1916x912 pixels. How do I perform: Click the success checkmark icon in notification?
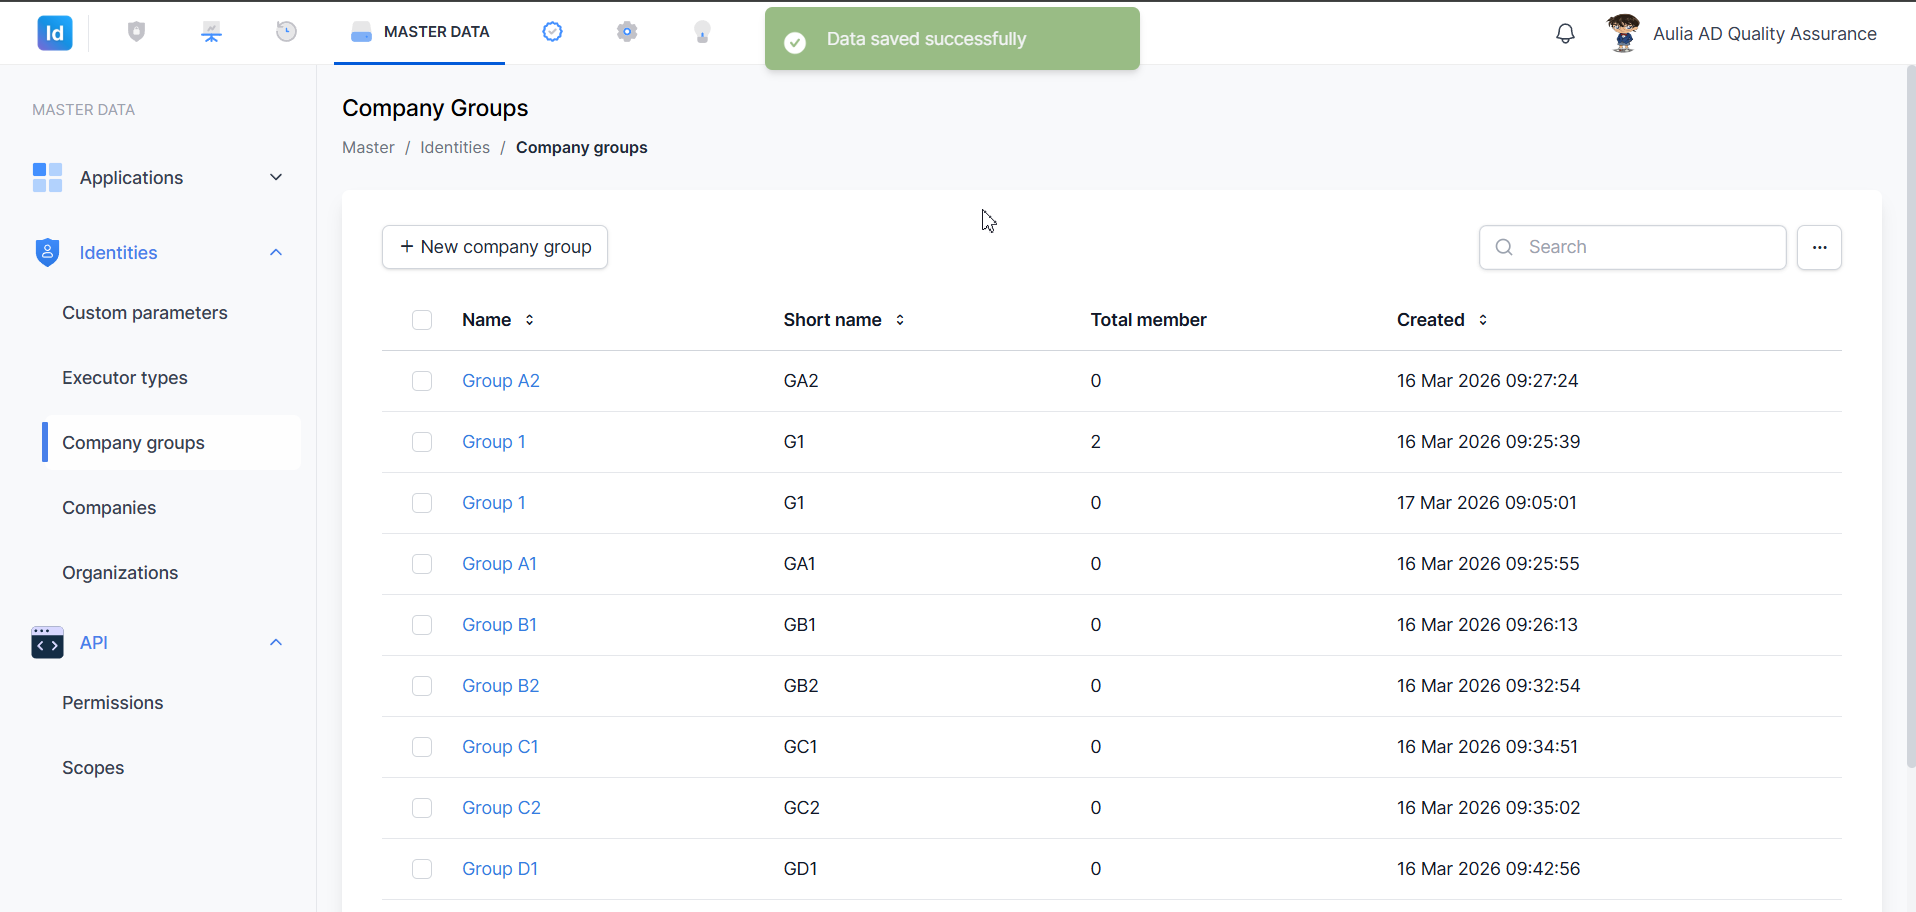795,43
